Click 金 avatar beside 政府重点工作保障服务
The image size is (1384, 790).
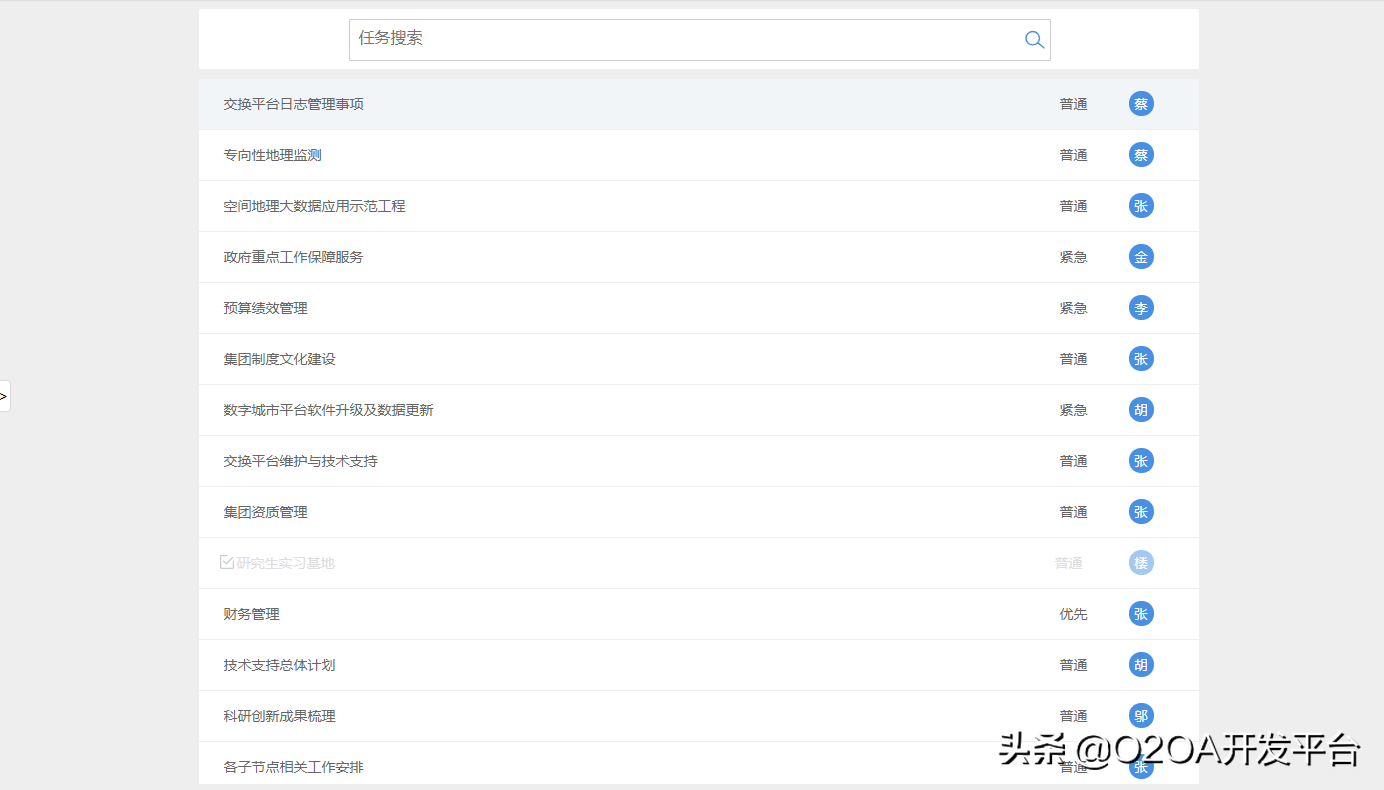tap(1141, 256)
